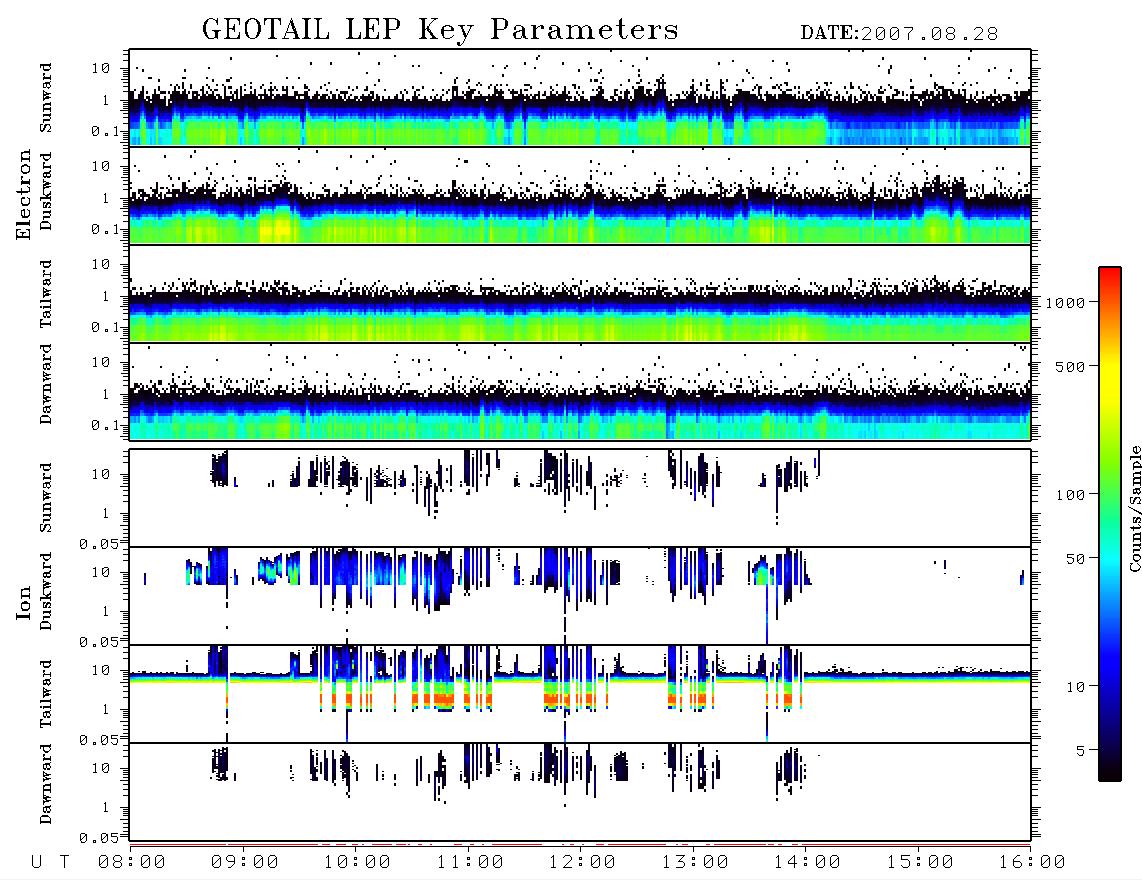Select the Ion Dawnward axis label

point(46,784)
